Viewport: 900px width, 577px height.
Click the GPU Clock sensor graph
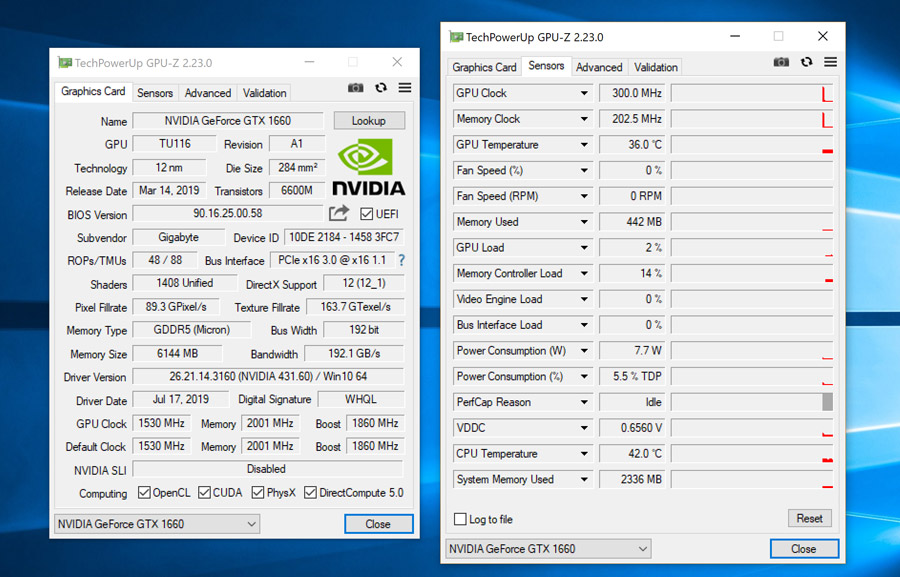[x=752, y=93]
